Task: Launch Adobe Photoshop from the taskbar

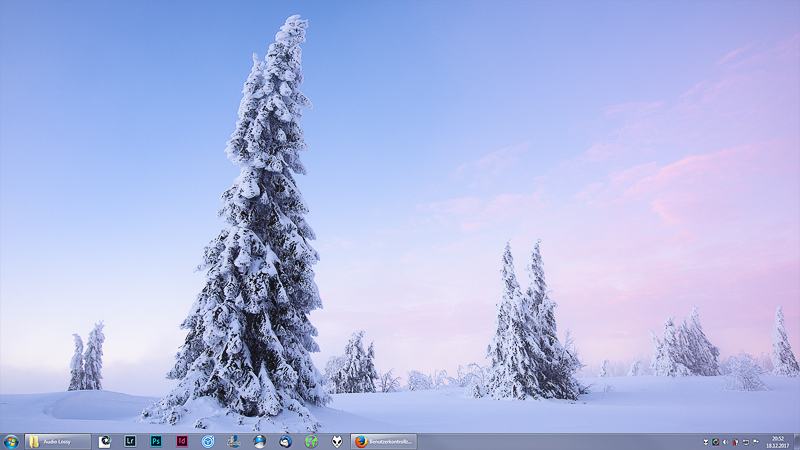Action: coord(156,441)
